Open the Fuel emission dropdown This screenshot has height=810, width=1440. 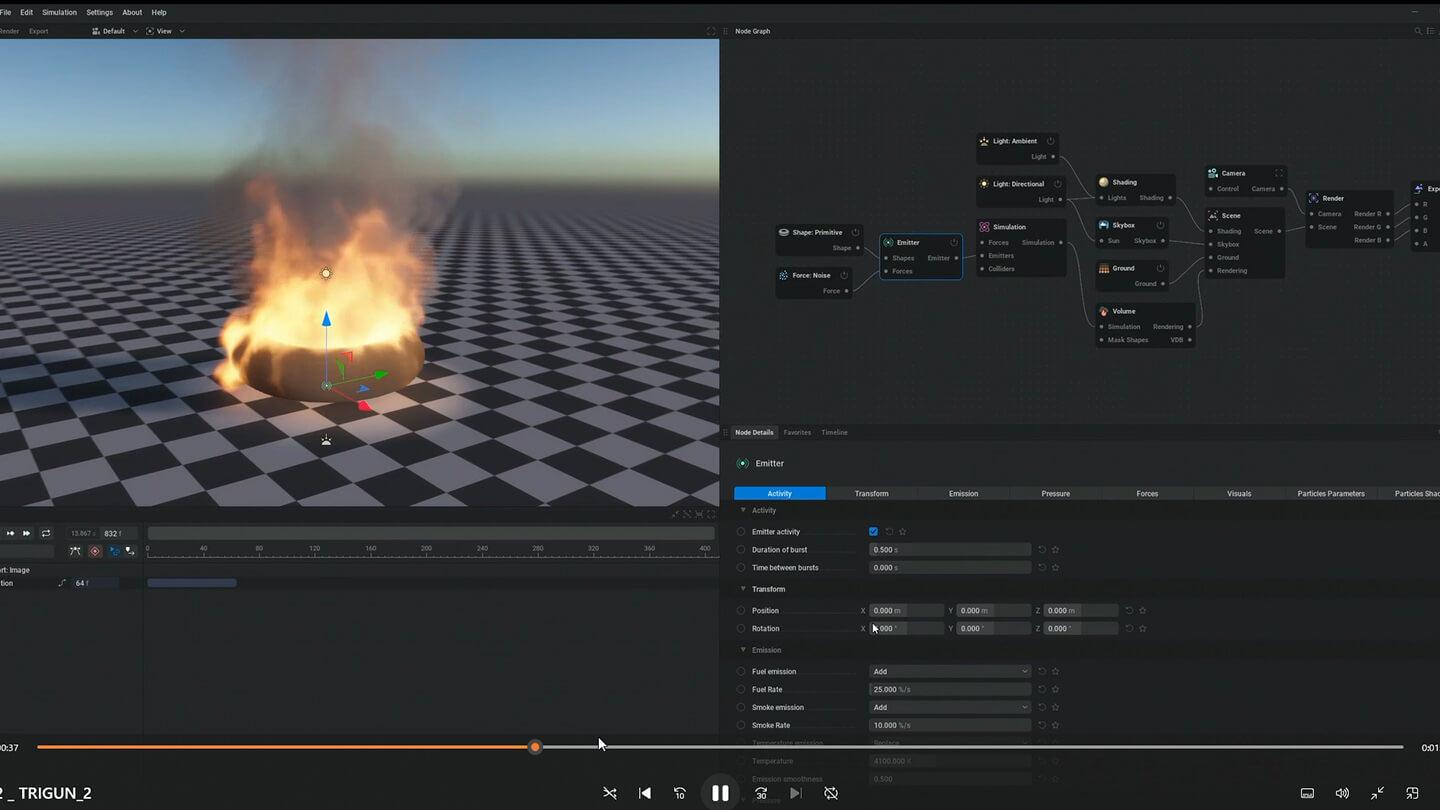[950, 672]
